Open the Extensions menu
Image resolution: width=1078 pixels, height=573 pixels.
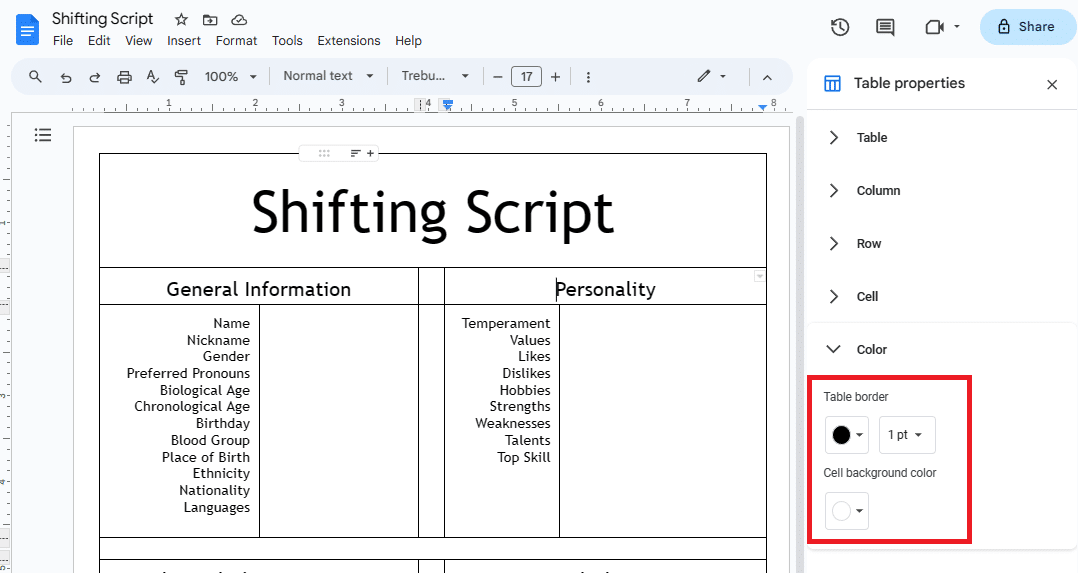coord(349,41)
